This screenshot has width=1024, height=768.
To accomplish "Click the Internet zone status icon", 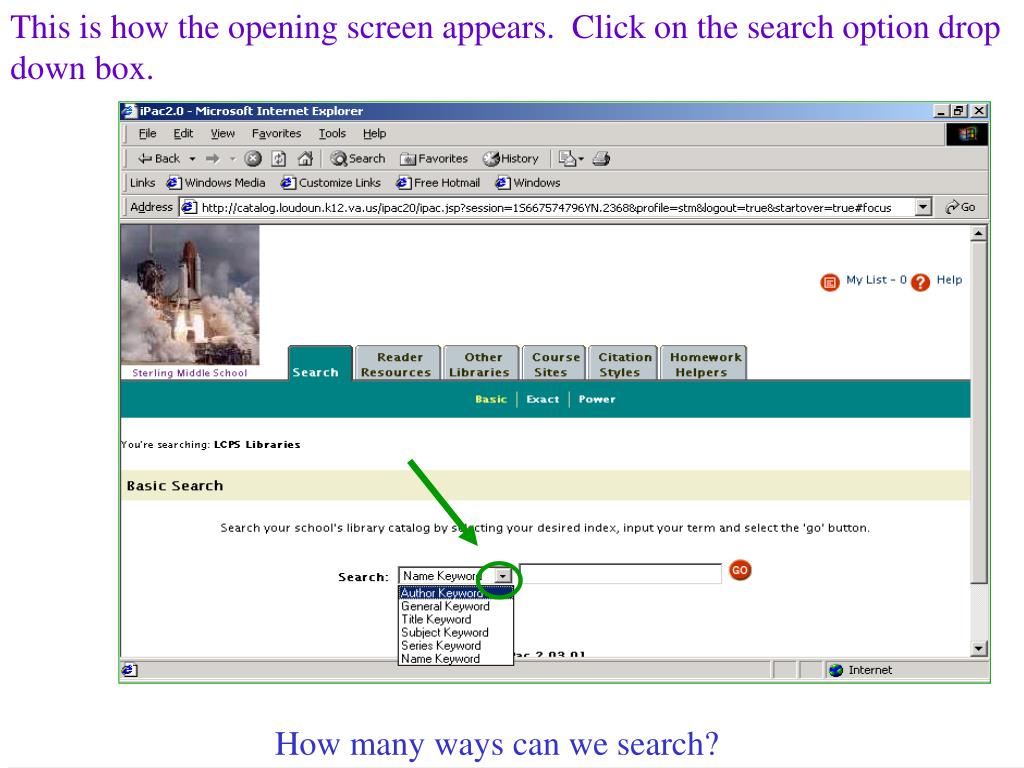I will click(836, 670).
